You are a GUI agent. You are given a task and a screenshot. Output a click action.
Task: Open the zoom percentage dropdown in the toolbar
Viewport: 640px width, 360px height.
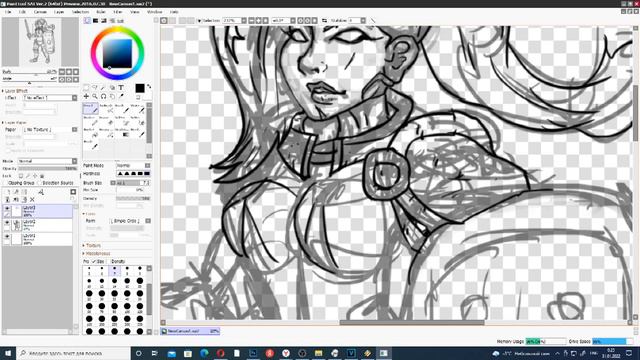pyautogui.click(x=244, y=20)
